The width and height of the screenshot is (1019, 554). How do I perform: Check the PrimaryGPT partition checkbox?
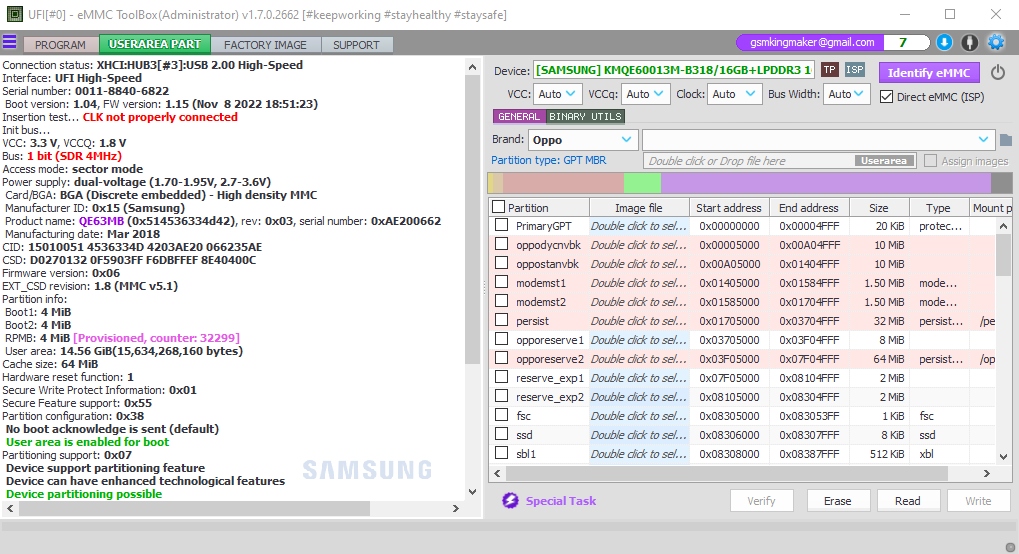pos(501,226)
